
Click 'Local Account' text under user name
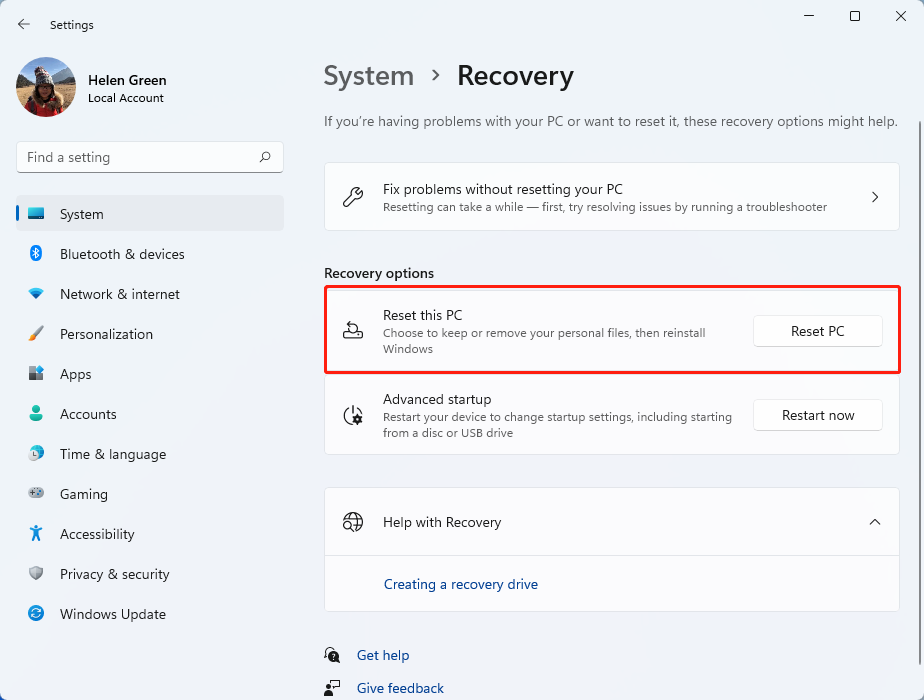coord(126,98)
